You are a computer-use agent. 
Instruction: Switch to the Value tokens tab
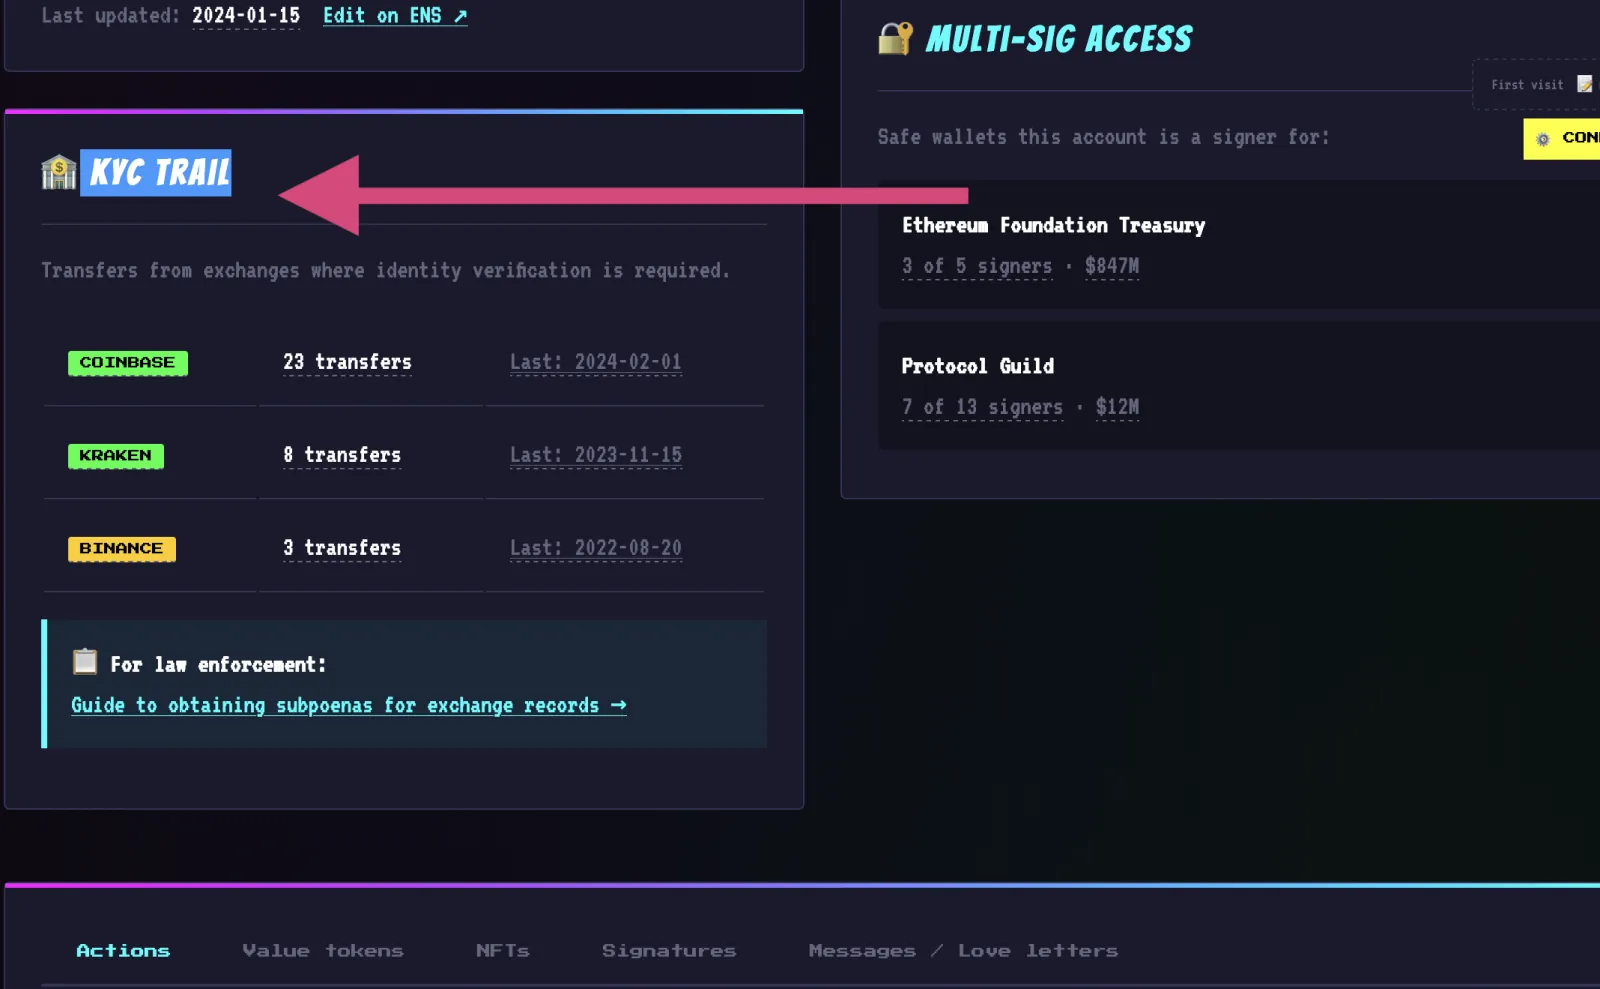point(323,951)
